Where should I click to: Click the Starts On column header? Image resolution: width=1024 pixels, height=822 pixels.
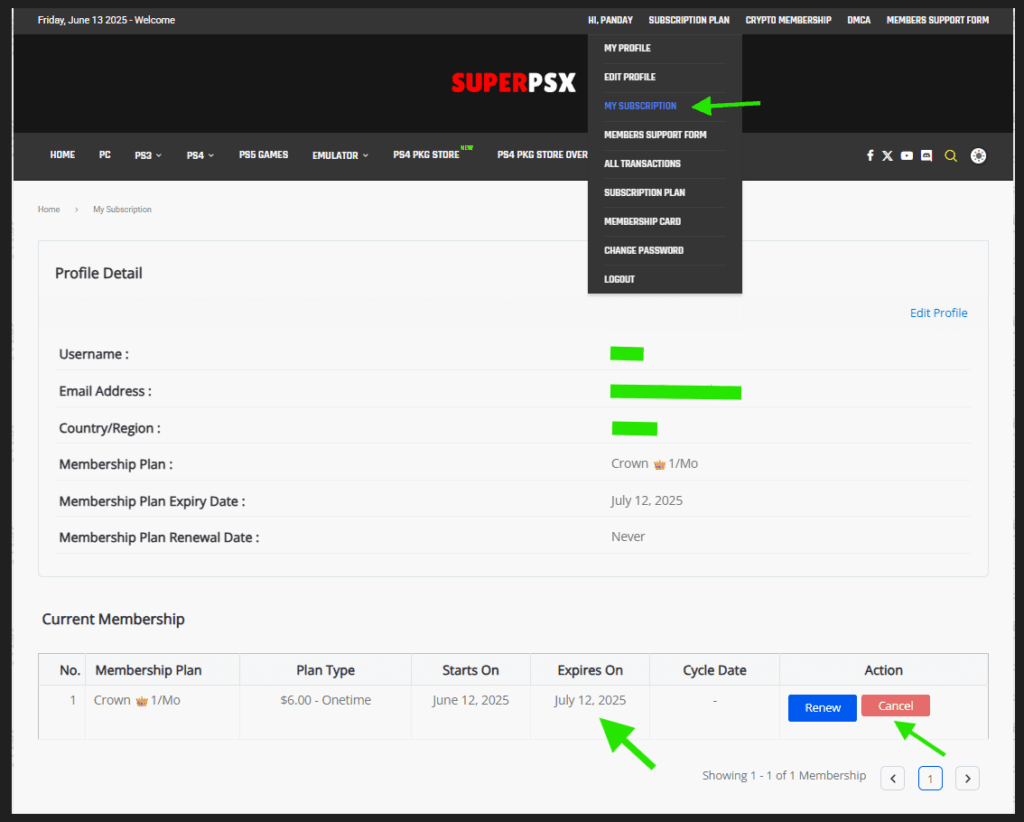[470, 671]
